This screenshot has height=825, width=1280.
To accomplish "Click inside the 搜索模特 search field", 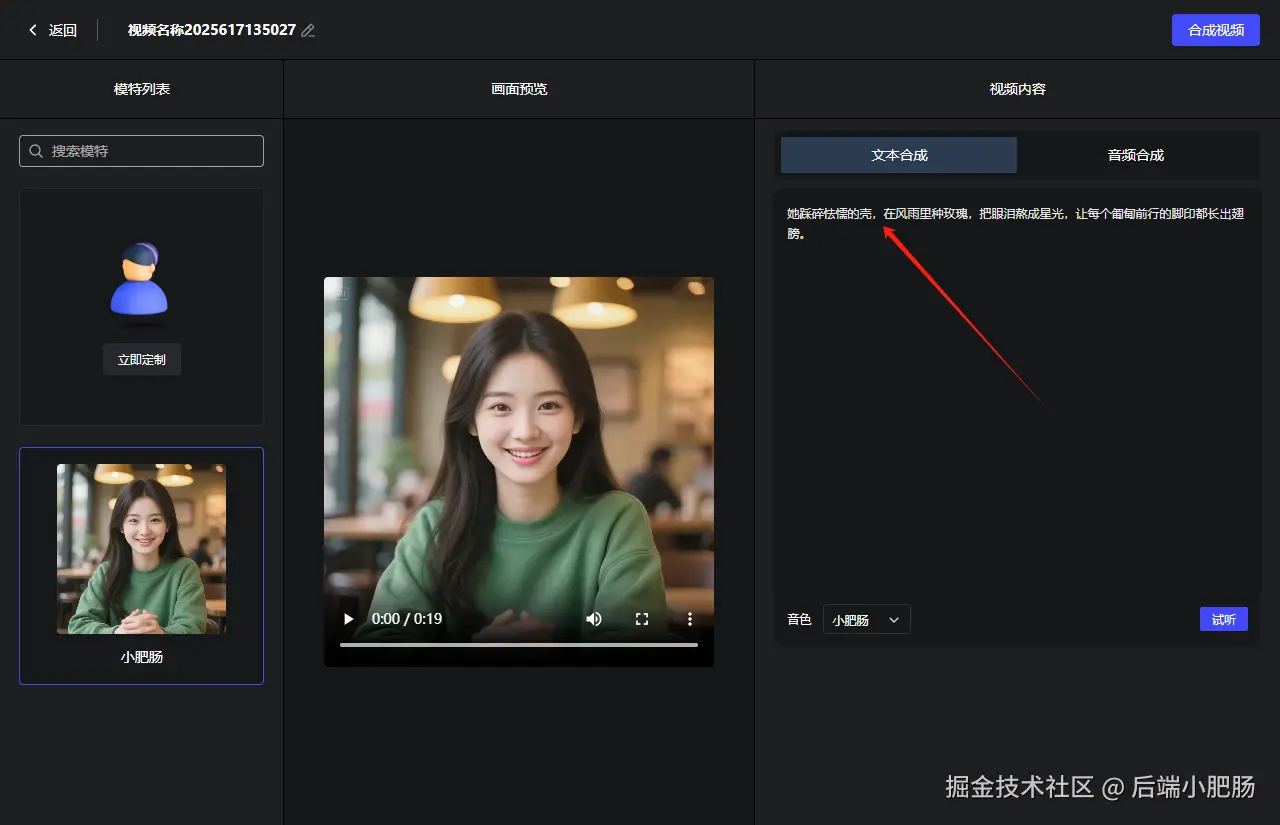I will click(x=141, y=151).
